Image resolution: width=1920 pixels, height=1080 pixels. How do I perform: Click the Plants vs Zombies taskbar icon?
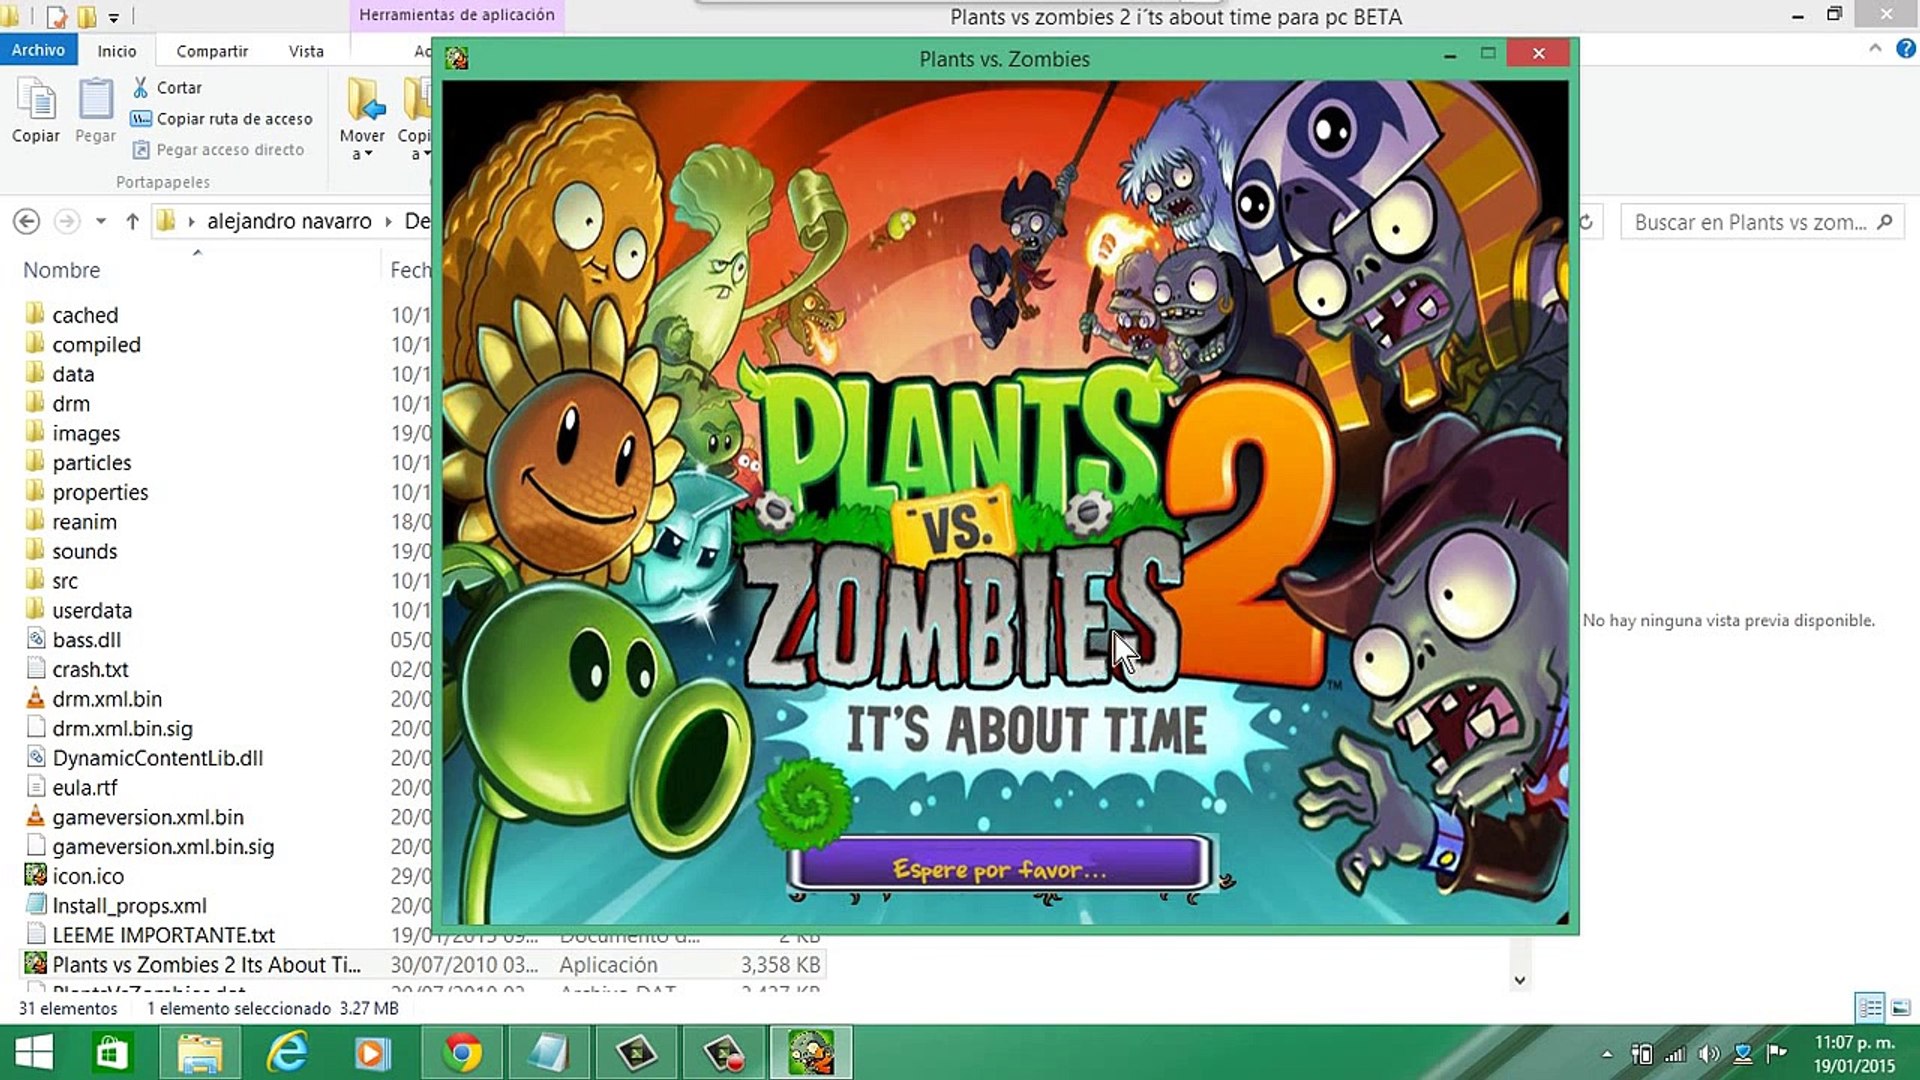[811, 1052]
